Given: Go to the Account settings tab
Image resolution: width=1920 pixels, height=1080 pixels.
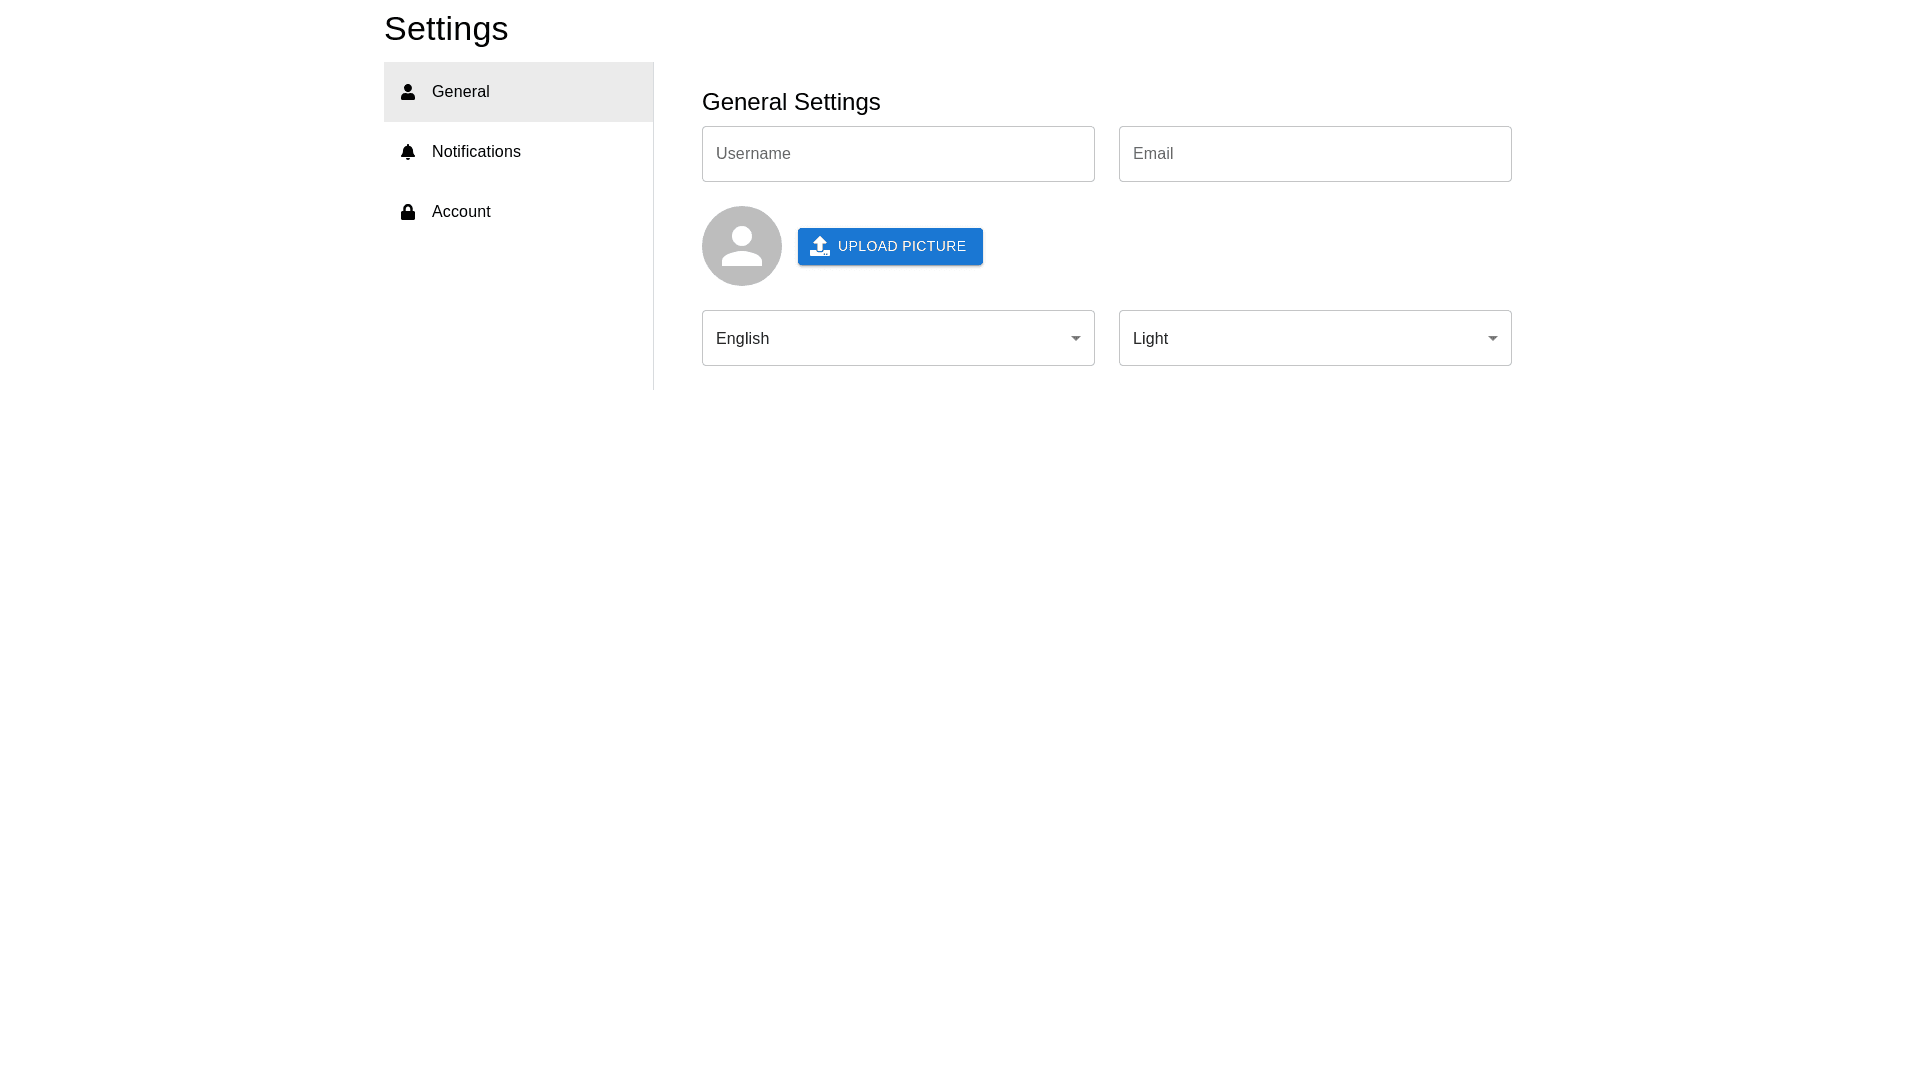Looking at the screenshot, I should pyautogui.click(x=518, y=212).
